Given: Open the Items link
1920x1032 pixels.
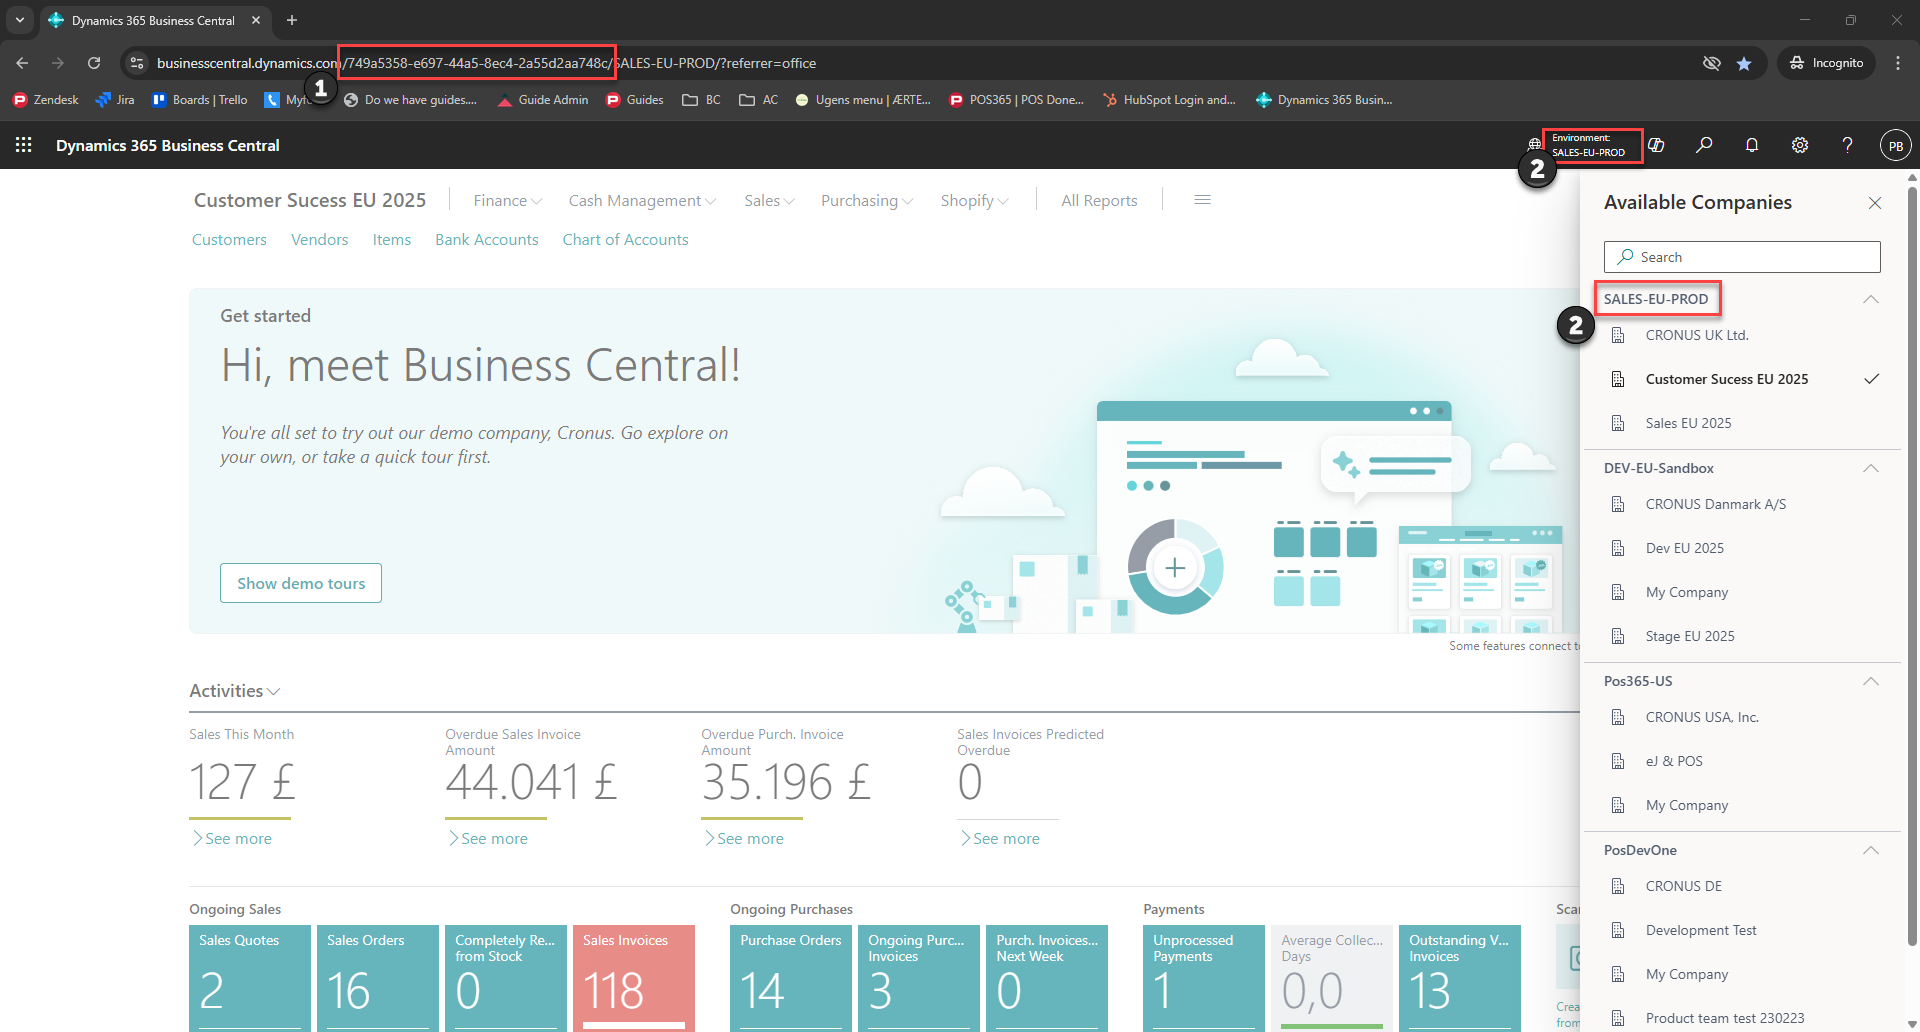Looking at the screenshot, I should coord(392,240).
